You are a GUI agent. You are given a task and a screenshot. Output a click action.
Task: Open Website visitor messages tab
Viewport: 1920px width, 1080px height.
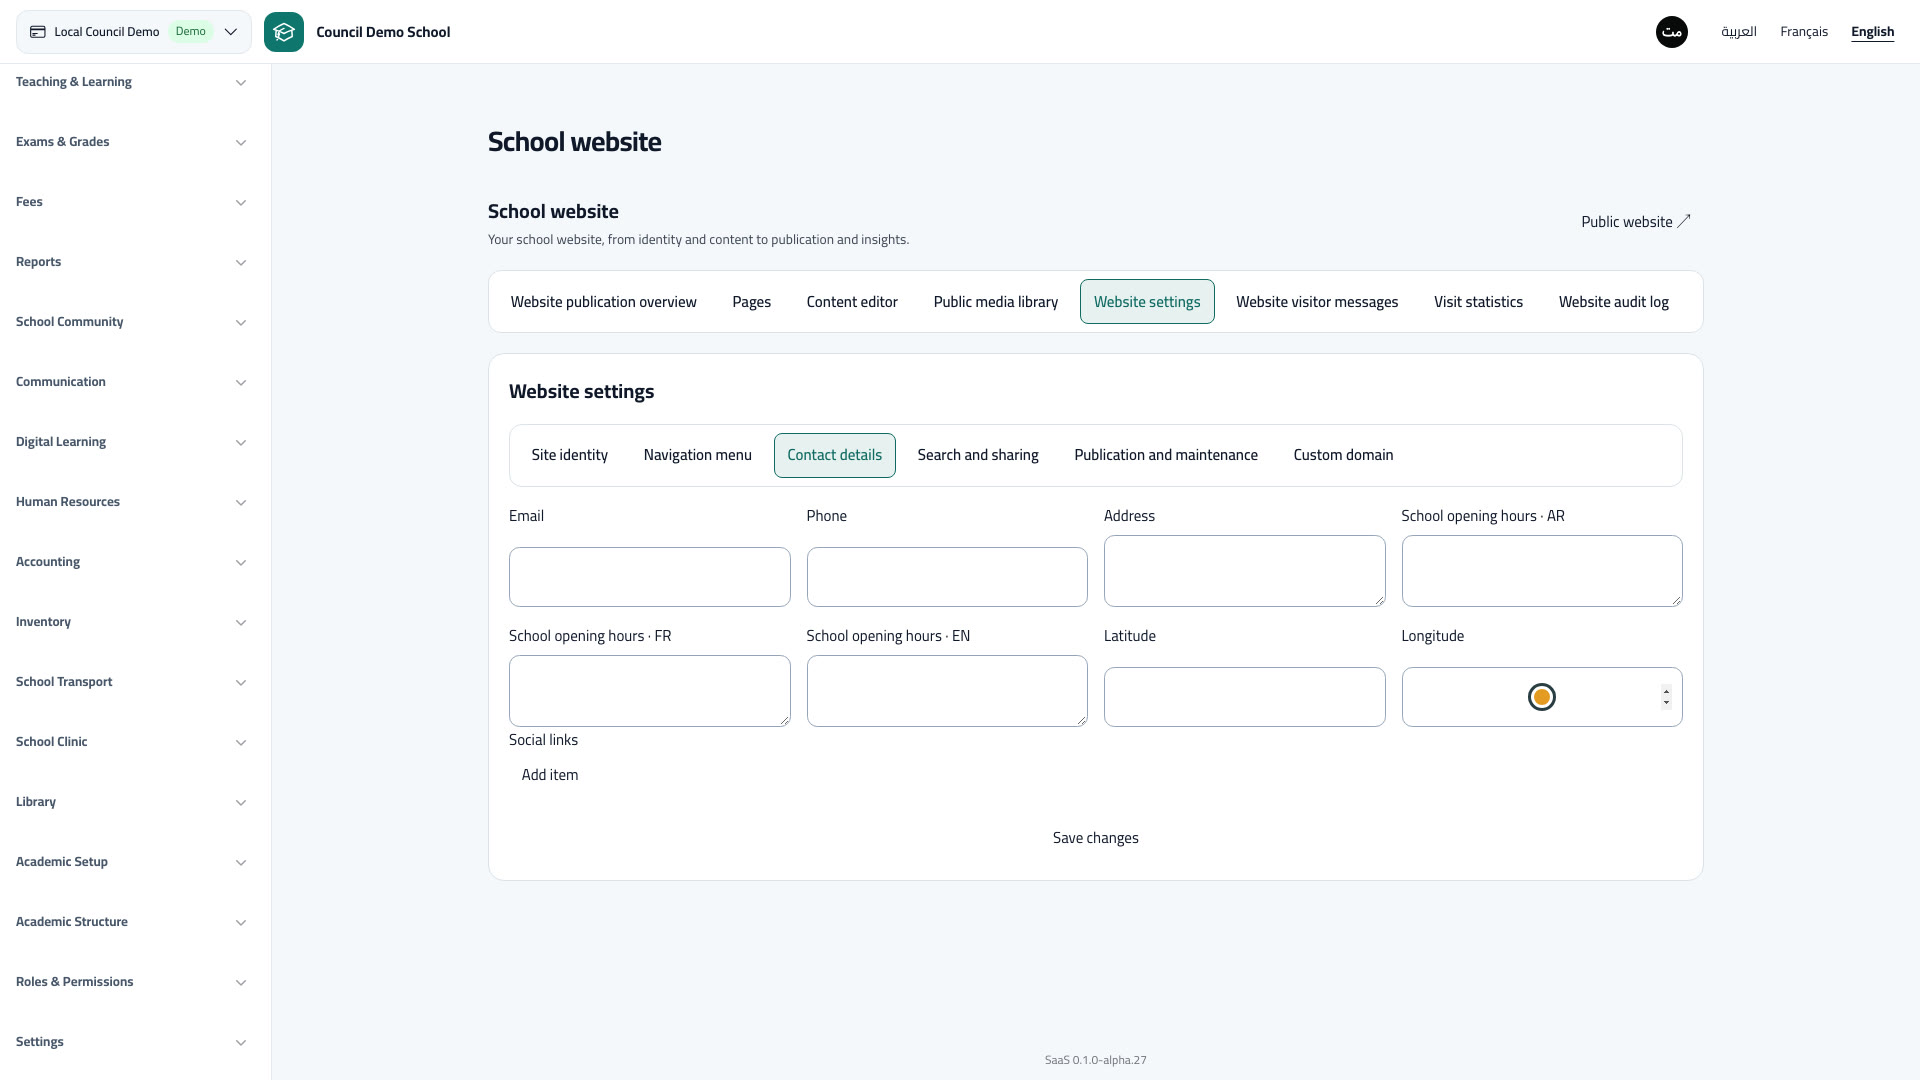1317,302
